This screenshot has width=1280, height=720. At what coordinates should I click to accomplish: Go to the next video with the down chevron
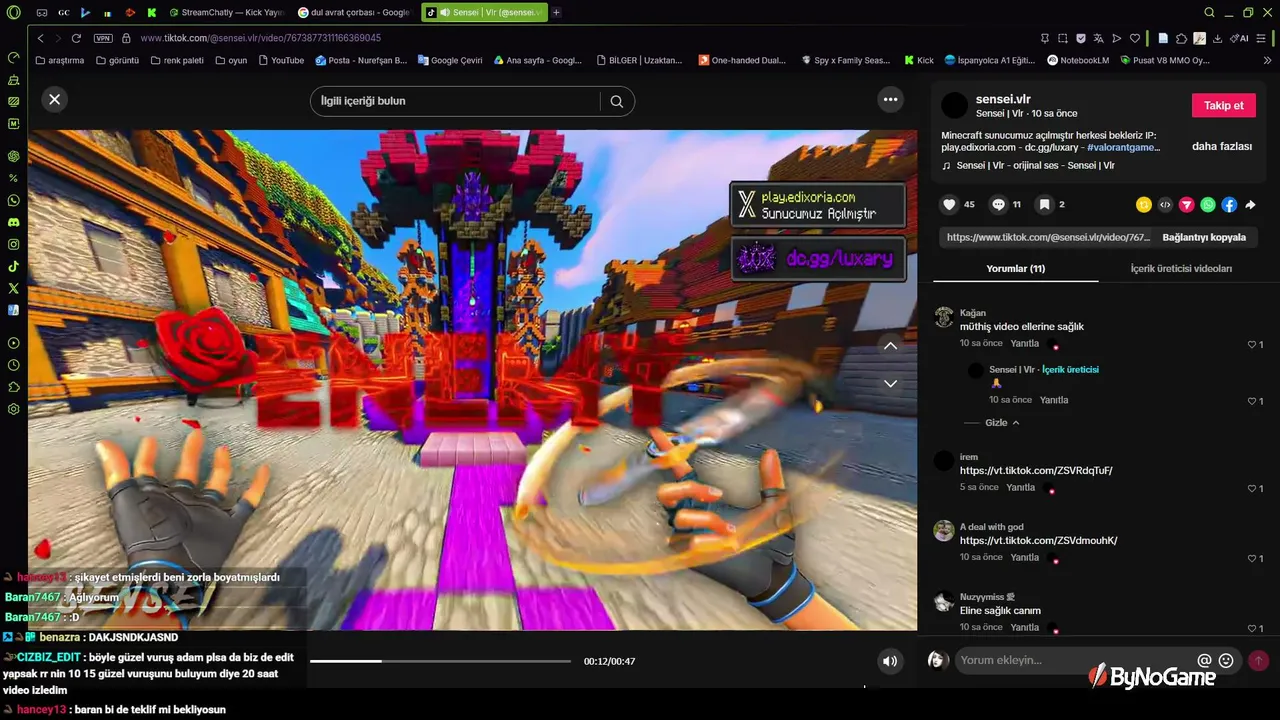pos(890,383)
